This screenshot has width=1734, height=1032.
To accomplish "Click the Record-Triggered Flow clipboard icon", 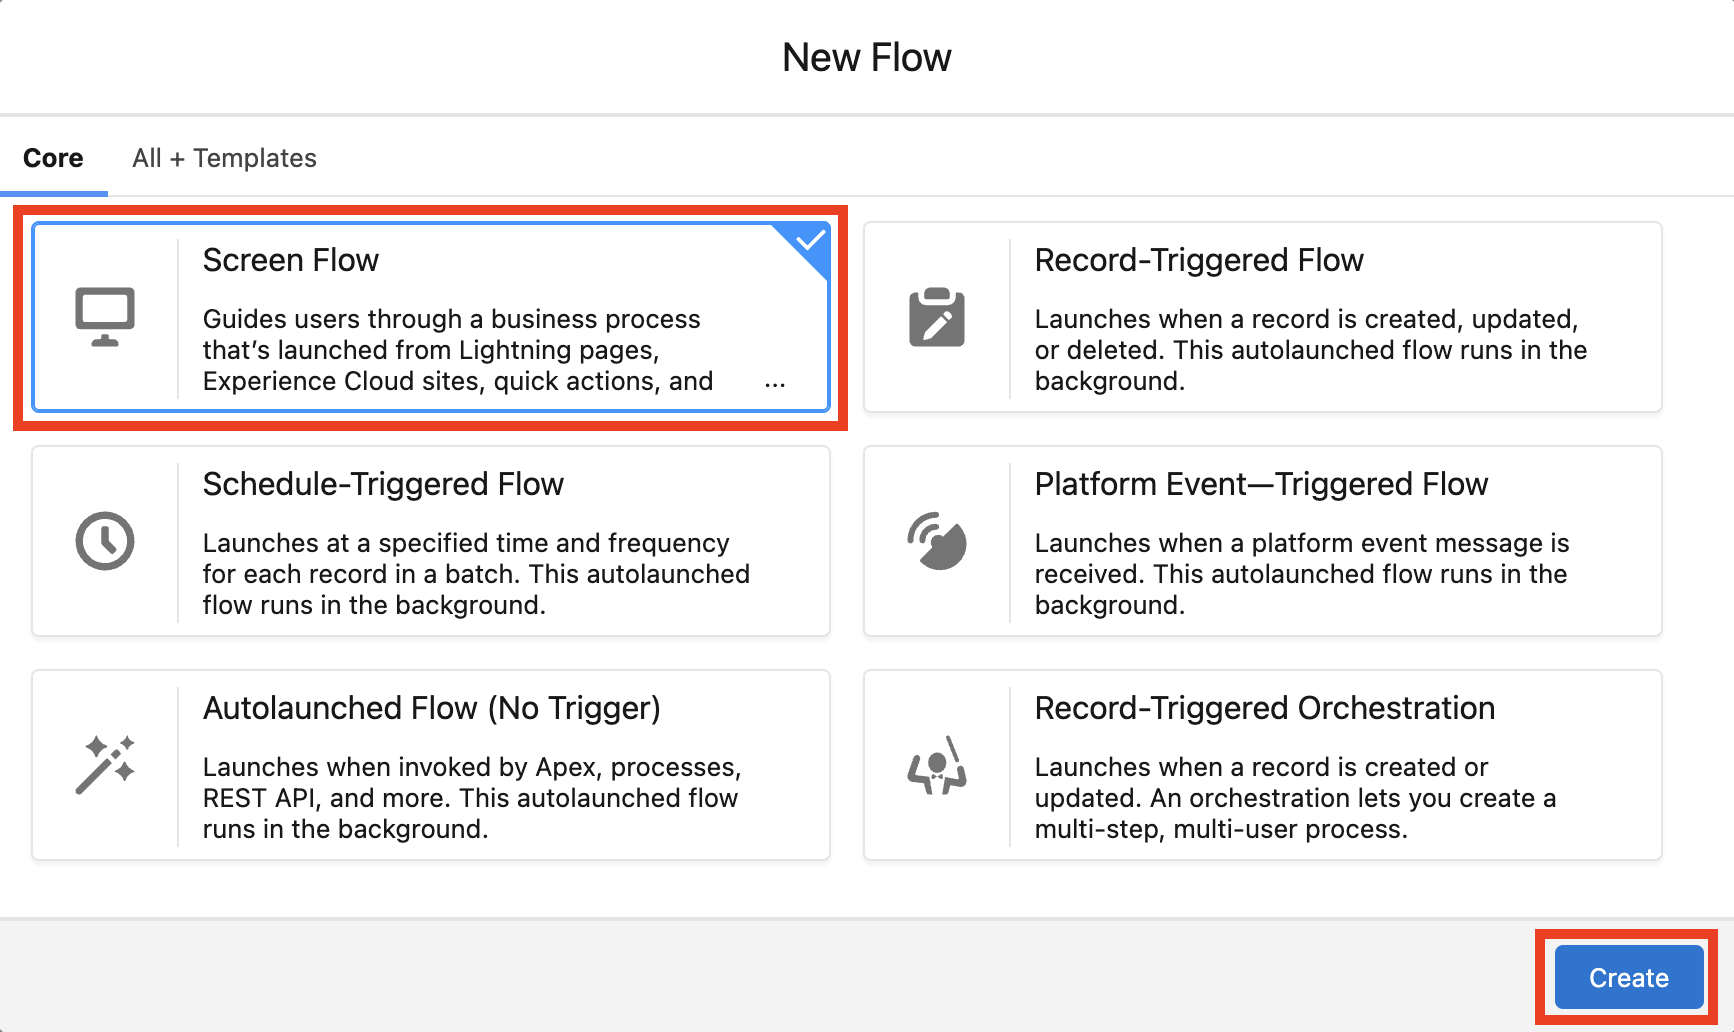I will [x=937, y=317].
